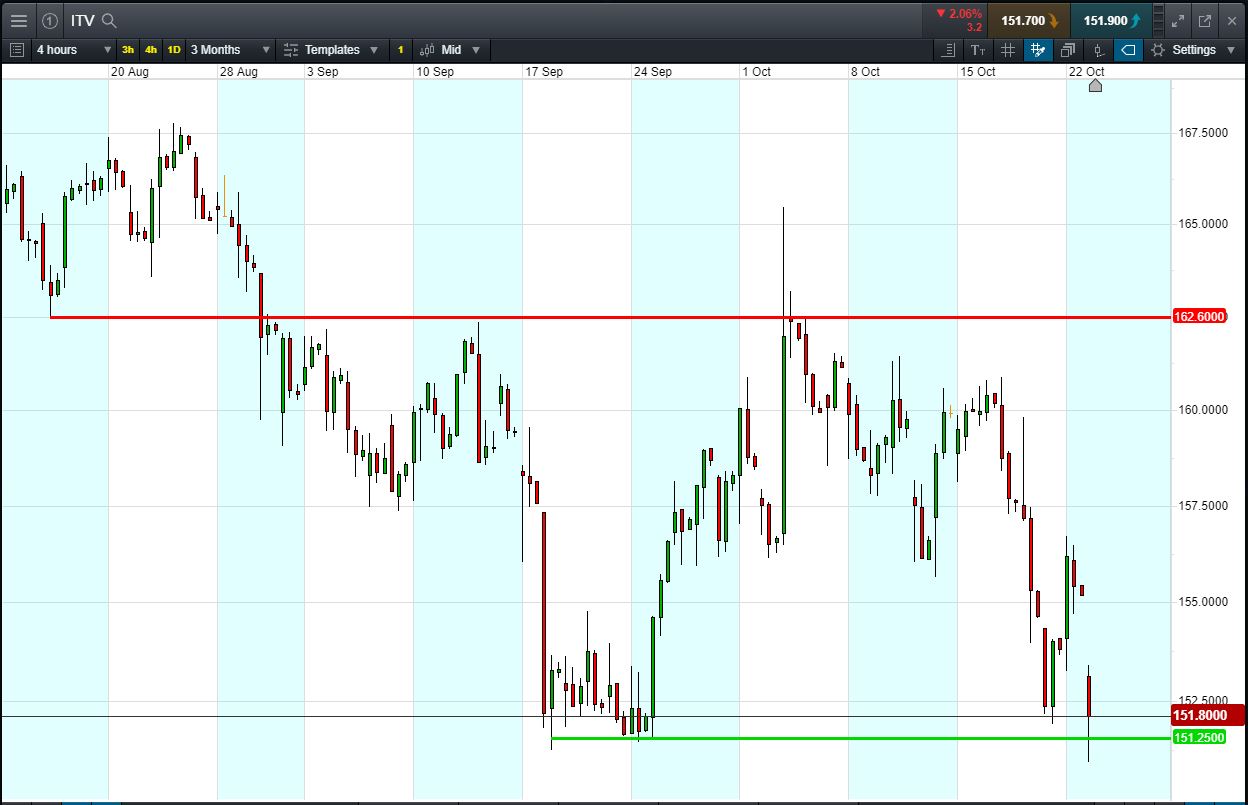Click the 167.5000 price axis label
1248x805 pixels.
pos(1202,133)
